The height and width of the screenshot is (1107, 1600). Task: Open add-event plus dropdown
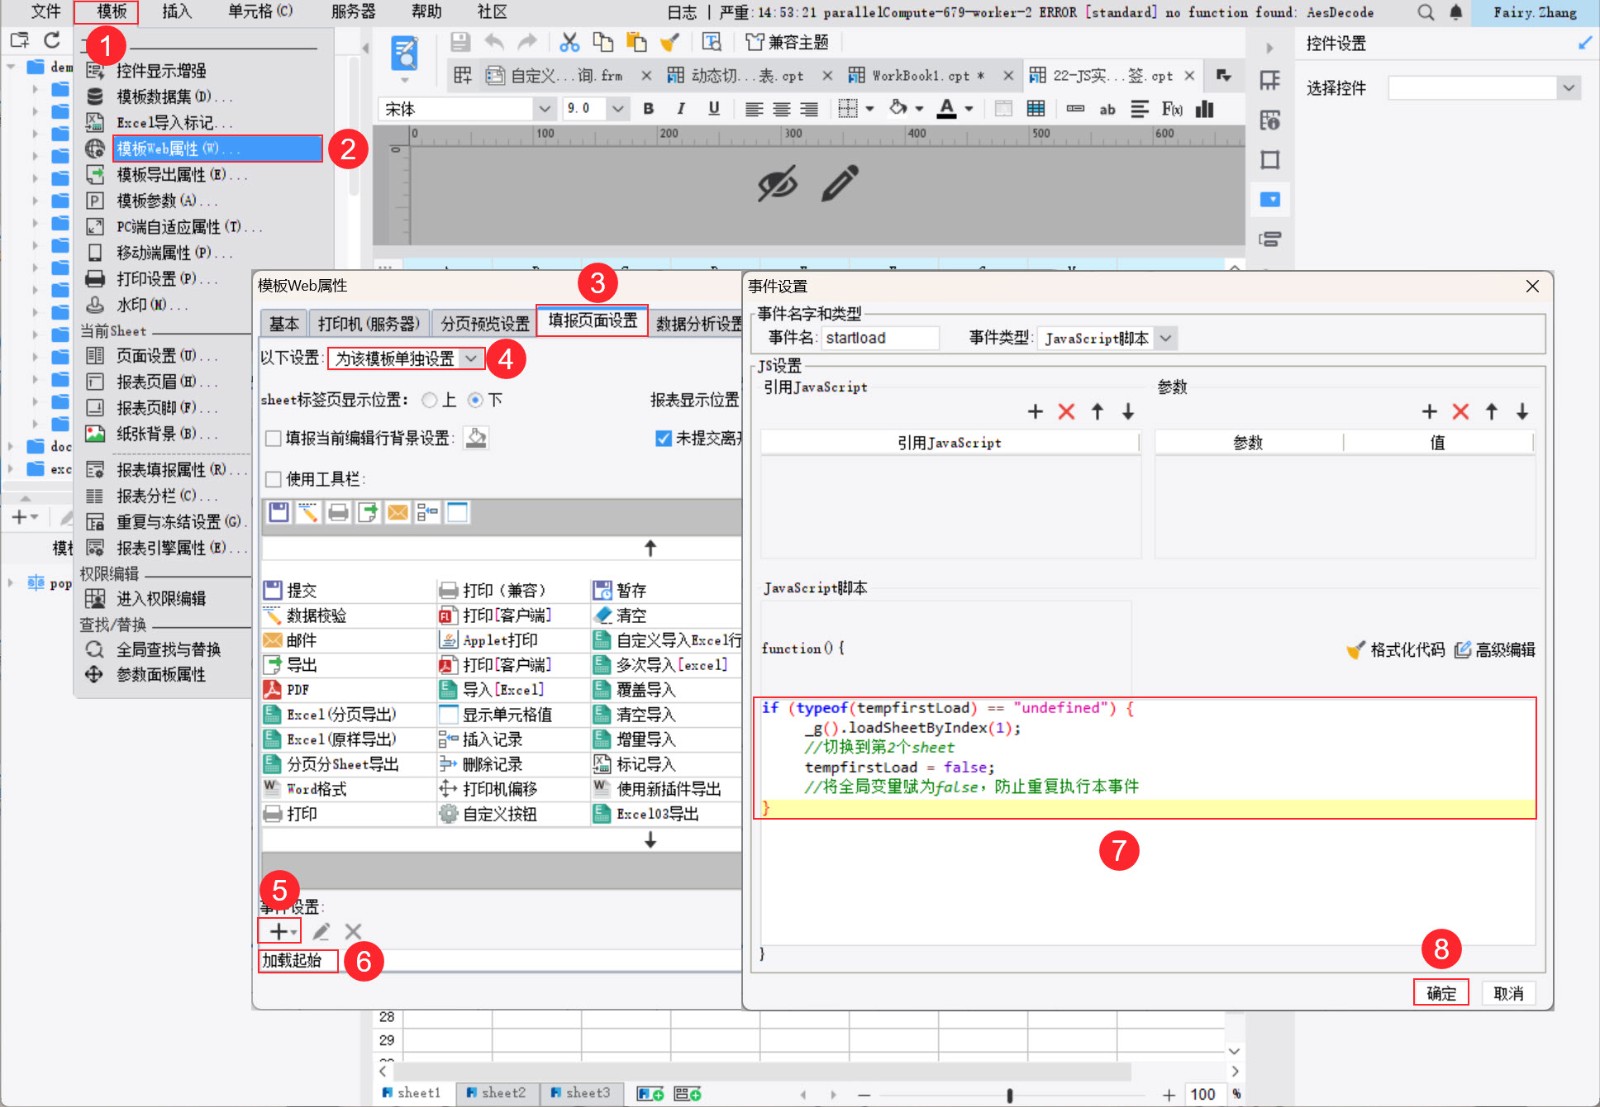click(x=279, y=931)
